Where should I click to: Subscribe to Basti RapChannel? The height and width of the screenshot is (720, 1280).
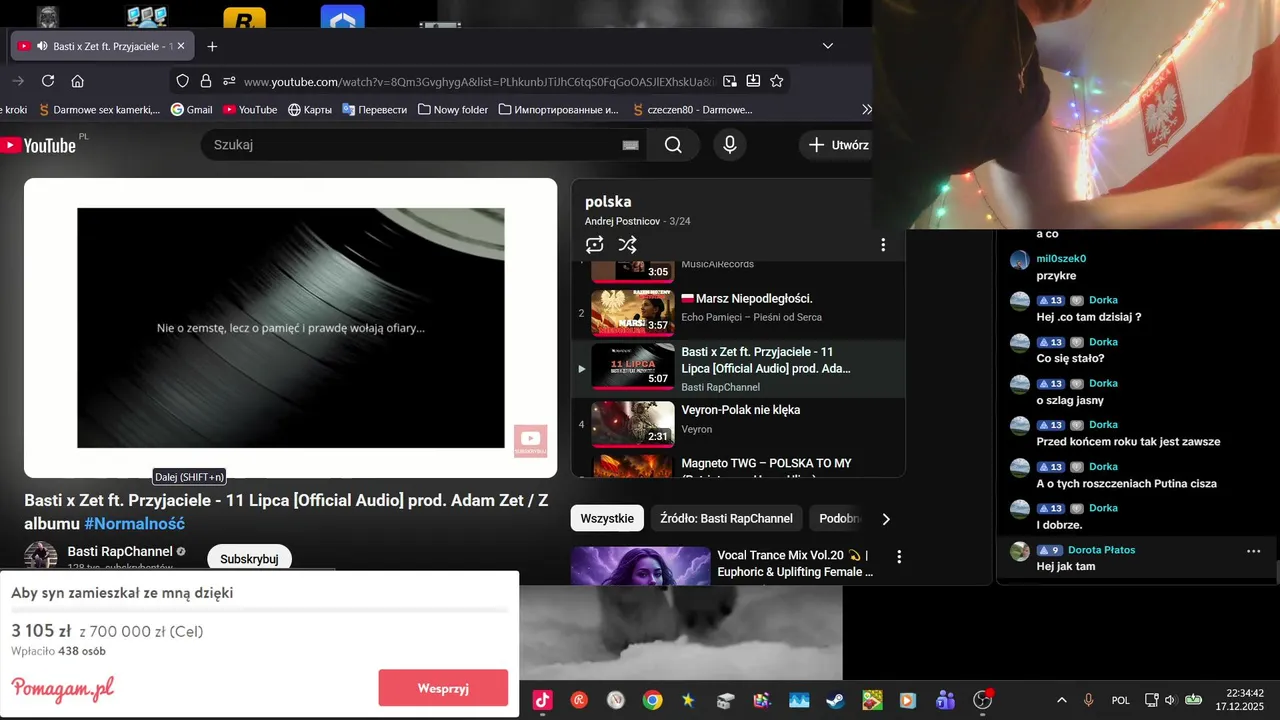(249, 559)
